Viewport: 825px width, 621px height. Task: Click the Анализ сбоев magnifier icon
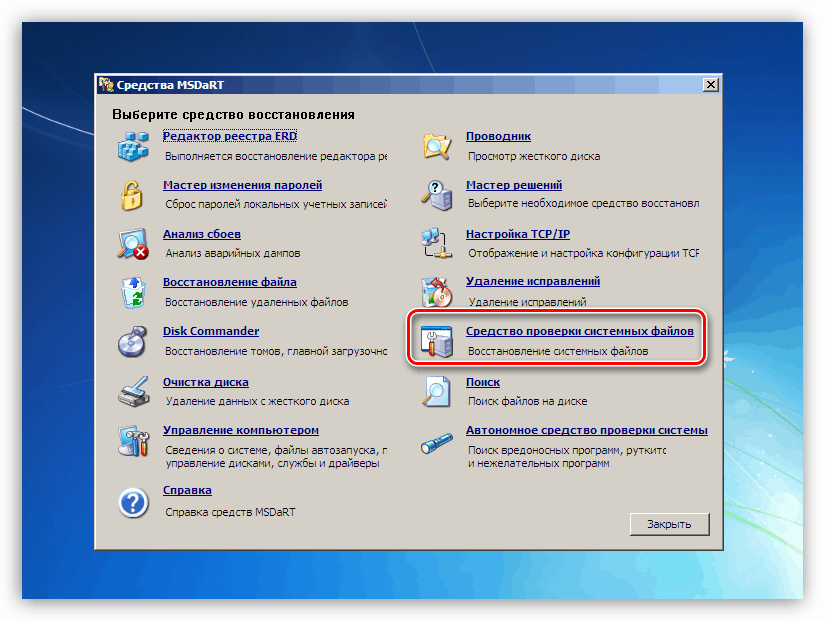133,244
